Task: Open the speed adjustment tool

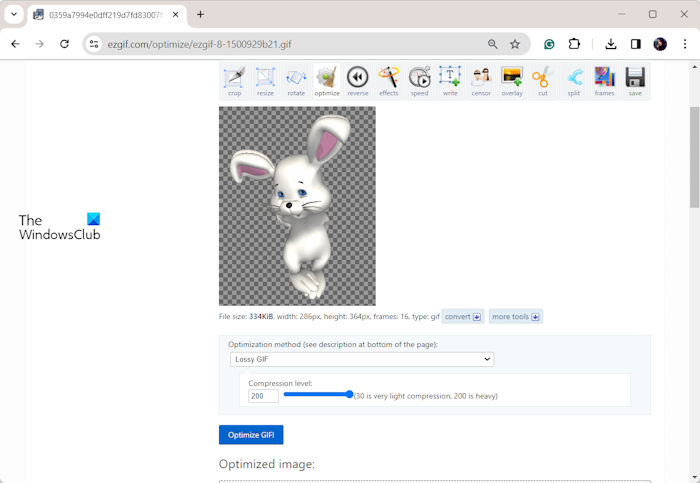Action: [x=420, y=81]
